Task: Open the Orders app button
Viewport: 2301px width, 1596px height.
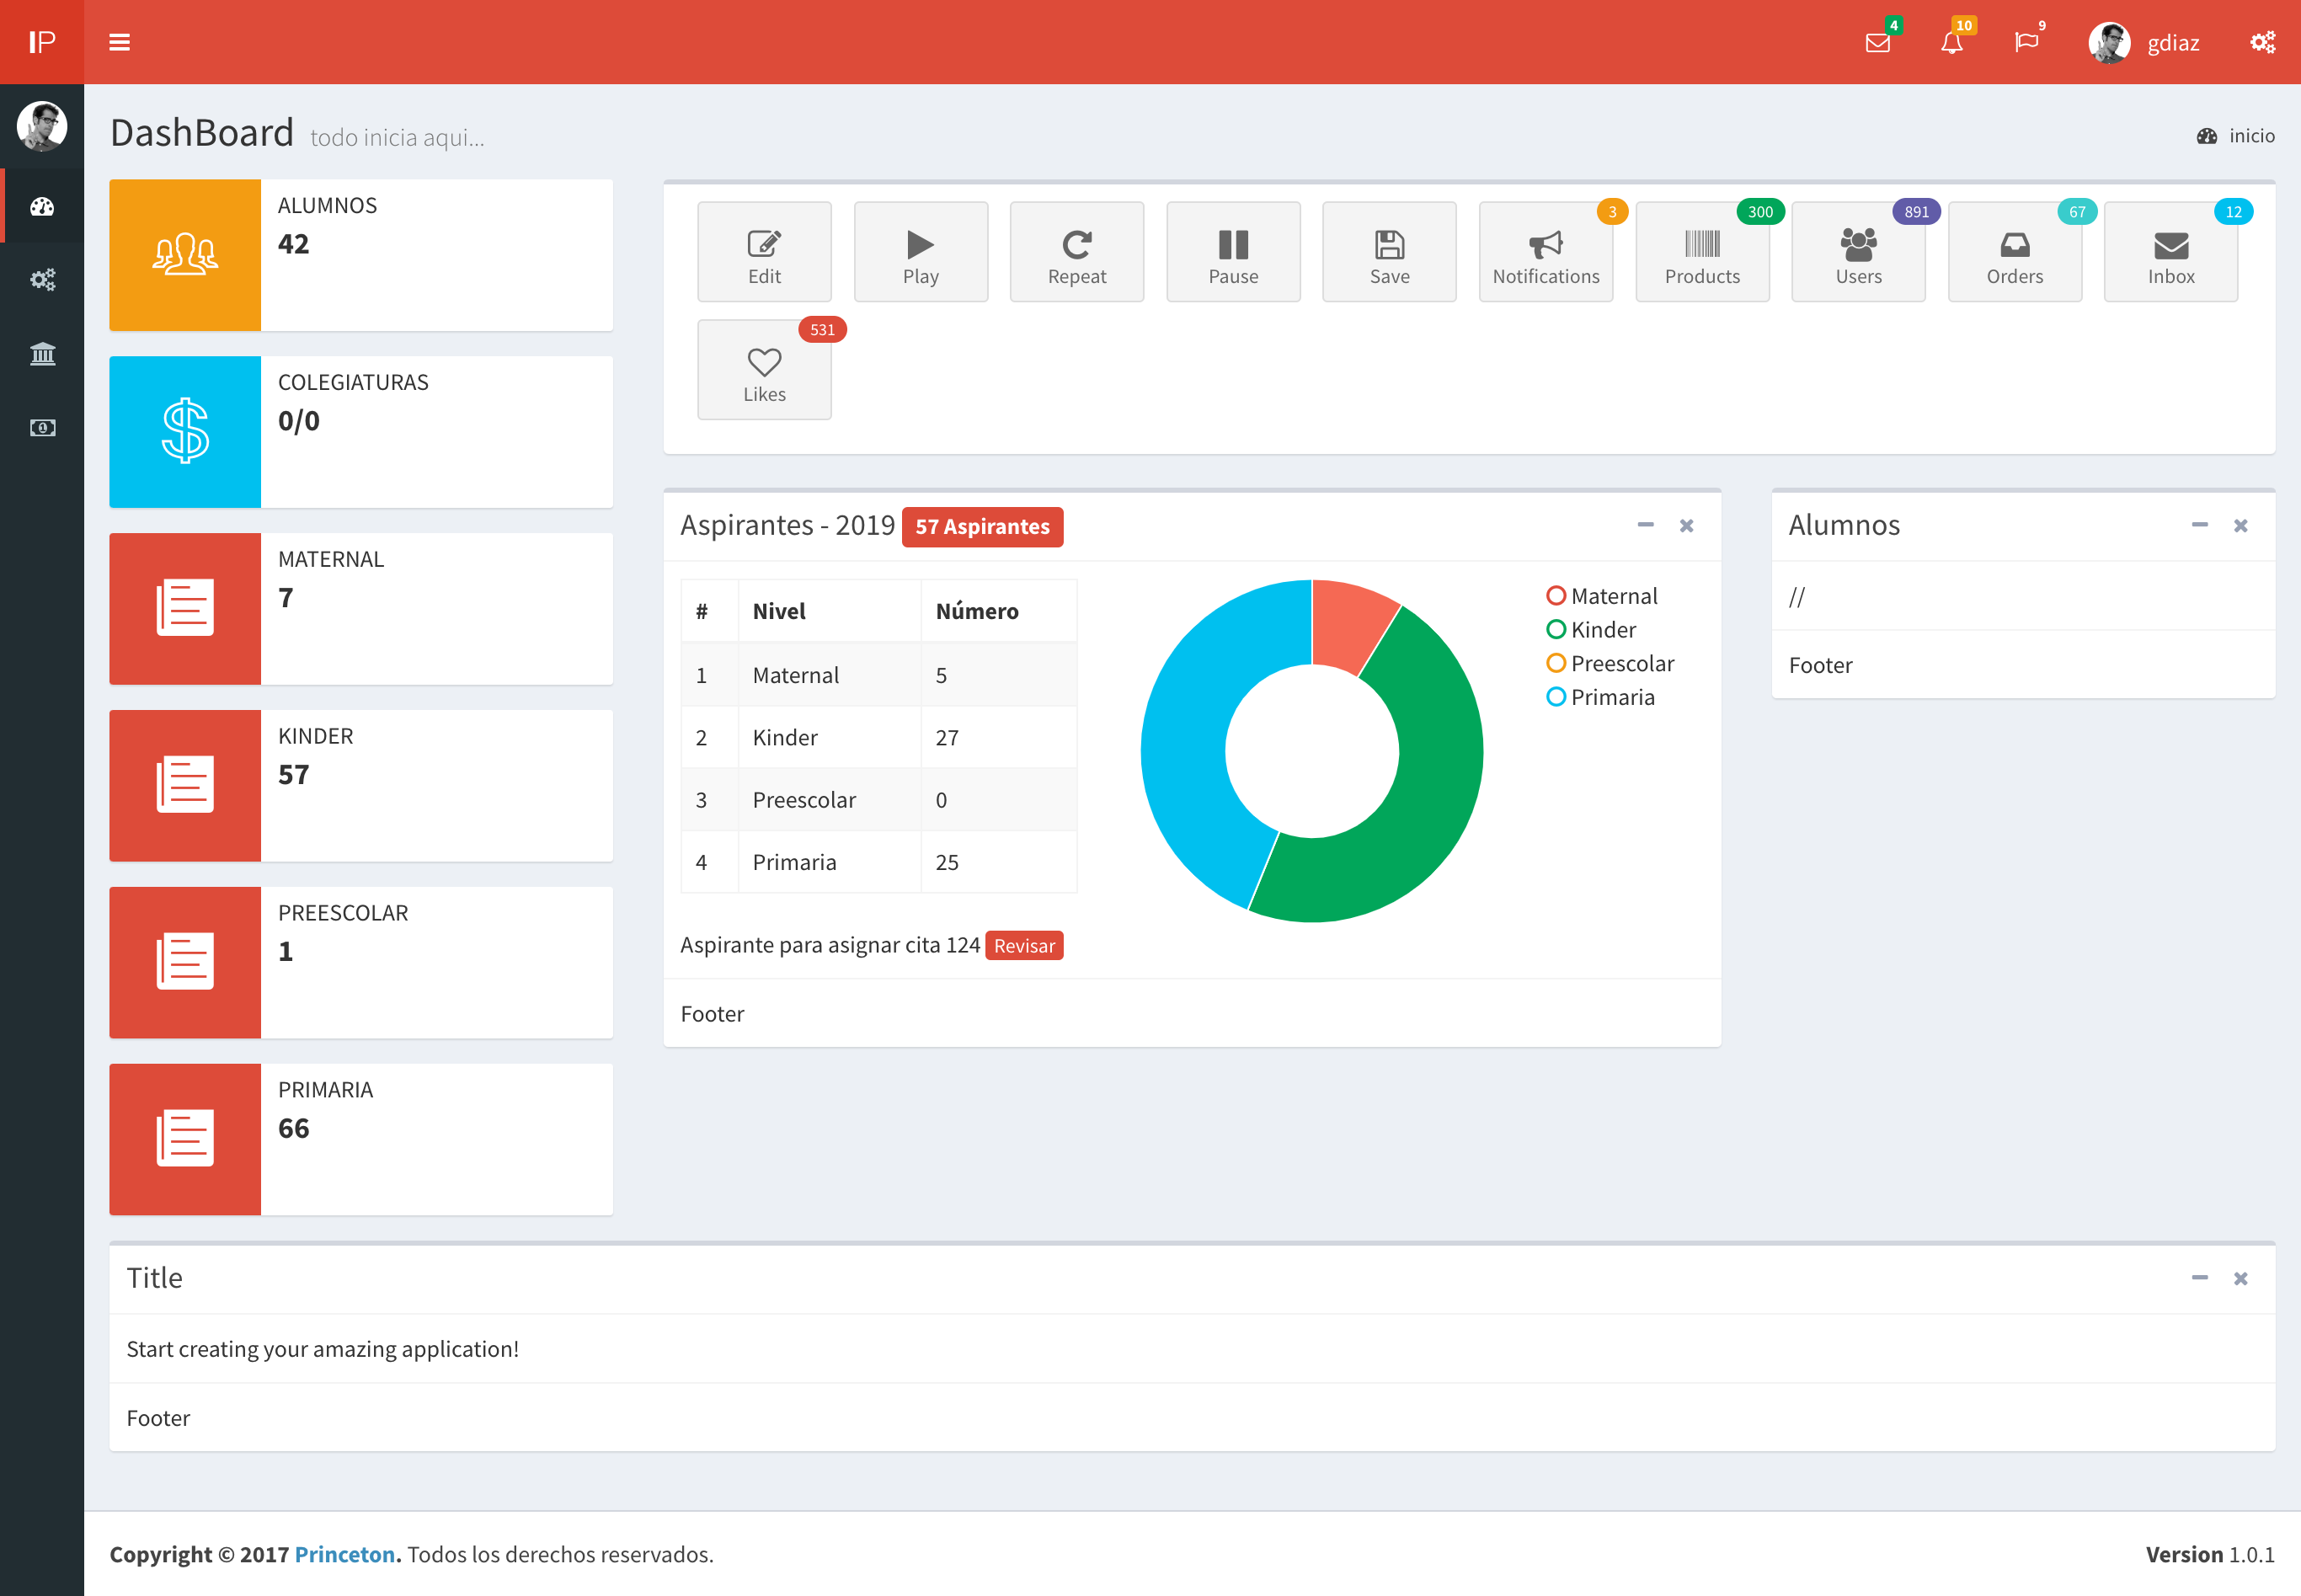Action: [2015, 252]
